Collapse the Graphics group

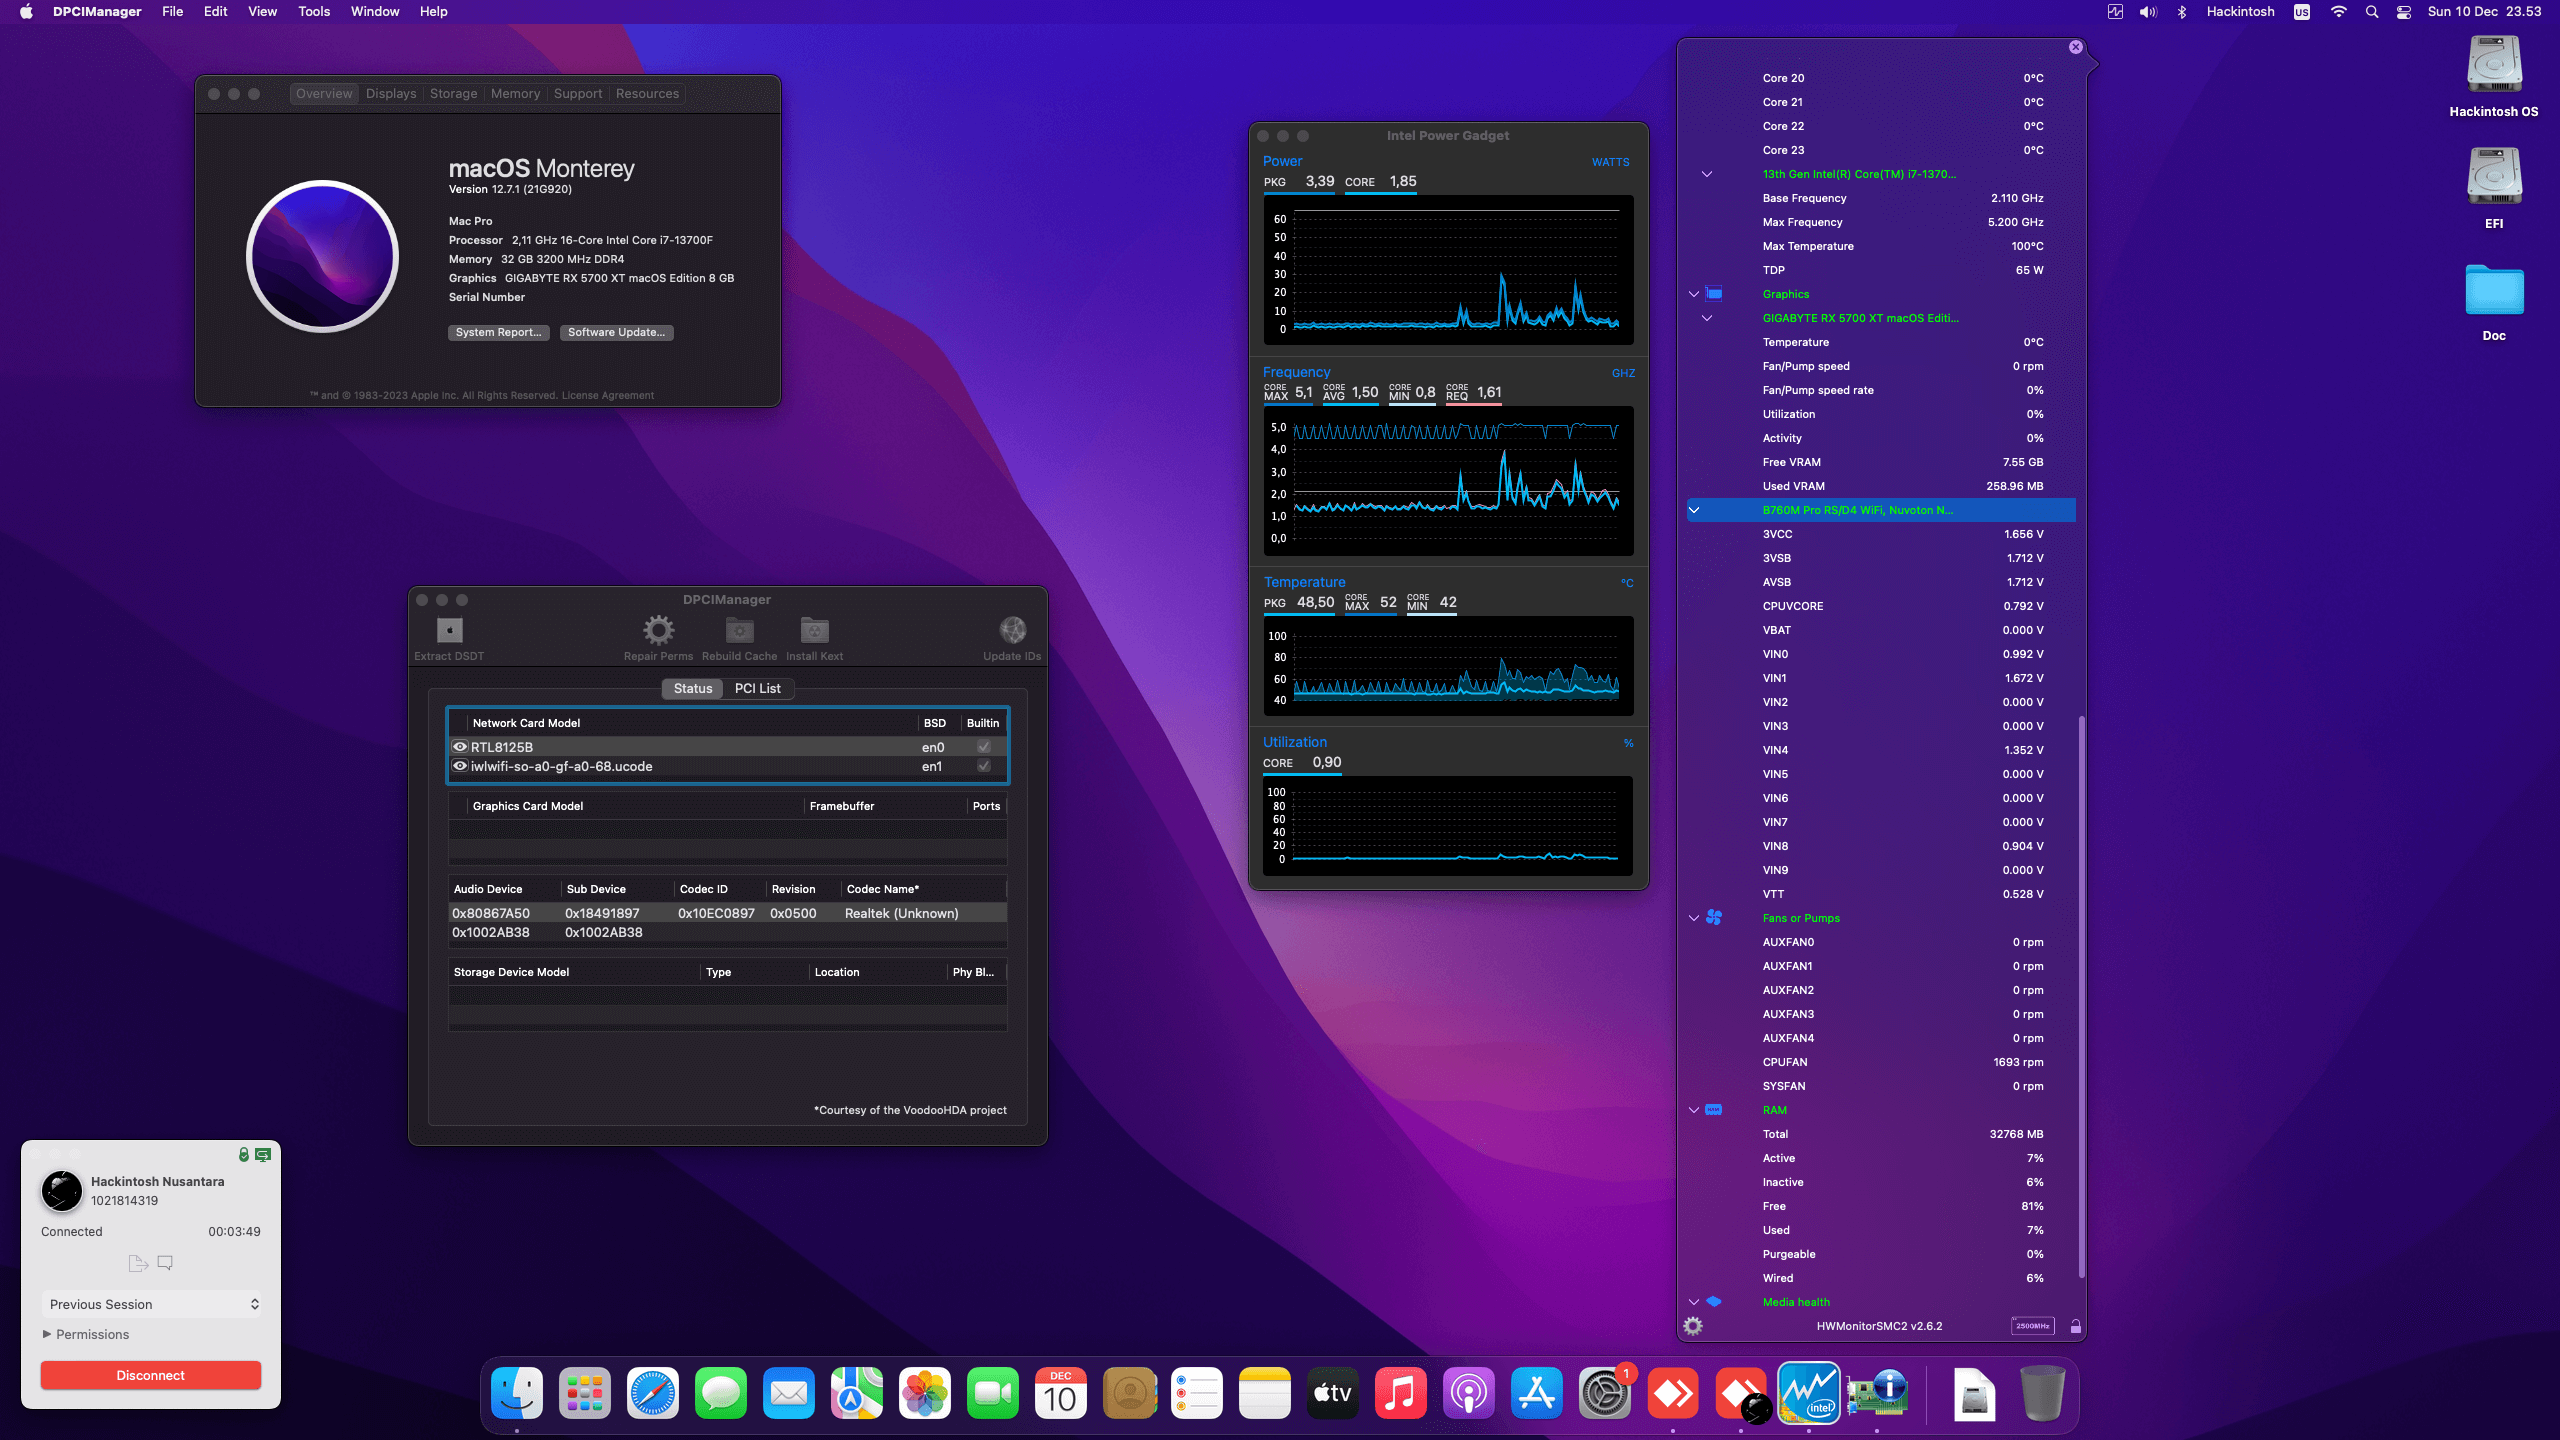[x=1694, y=294]
